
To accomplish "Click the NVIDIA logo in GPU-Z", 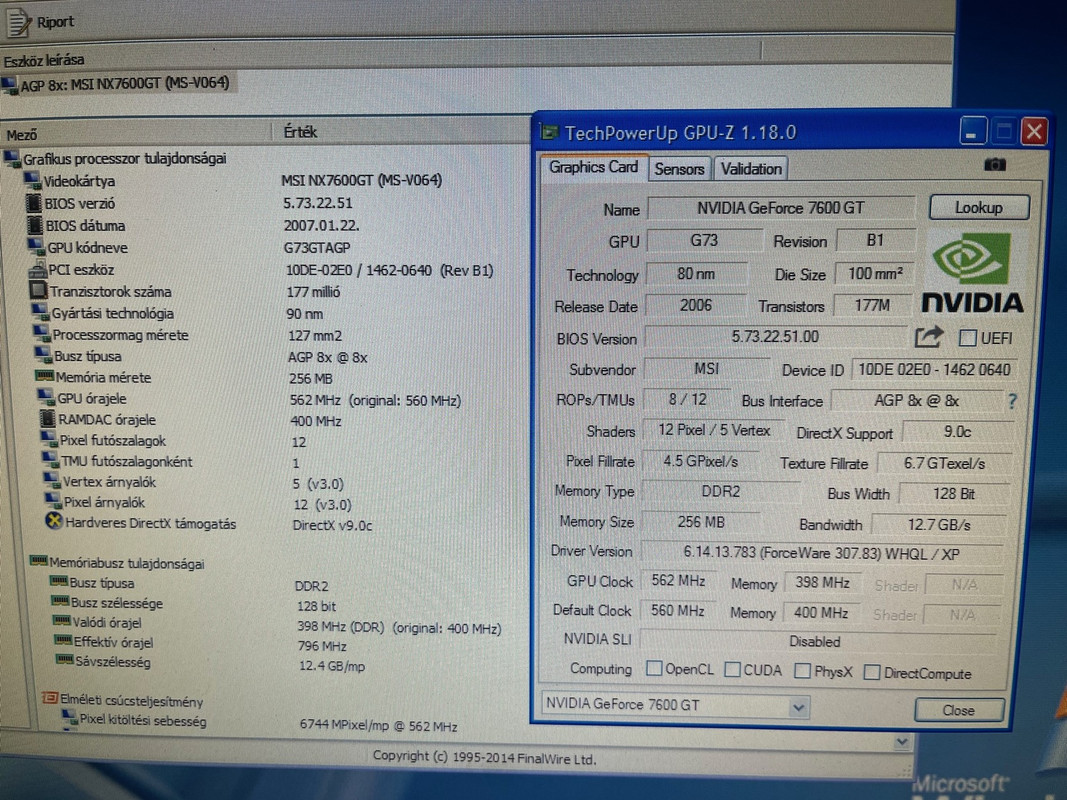I will [x=972, y=273].
